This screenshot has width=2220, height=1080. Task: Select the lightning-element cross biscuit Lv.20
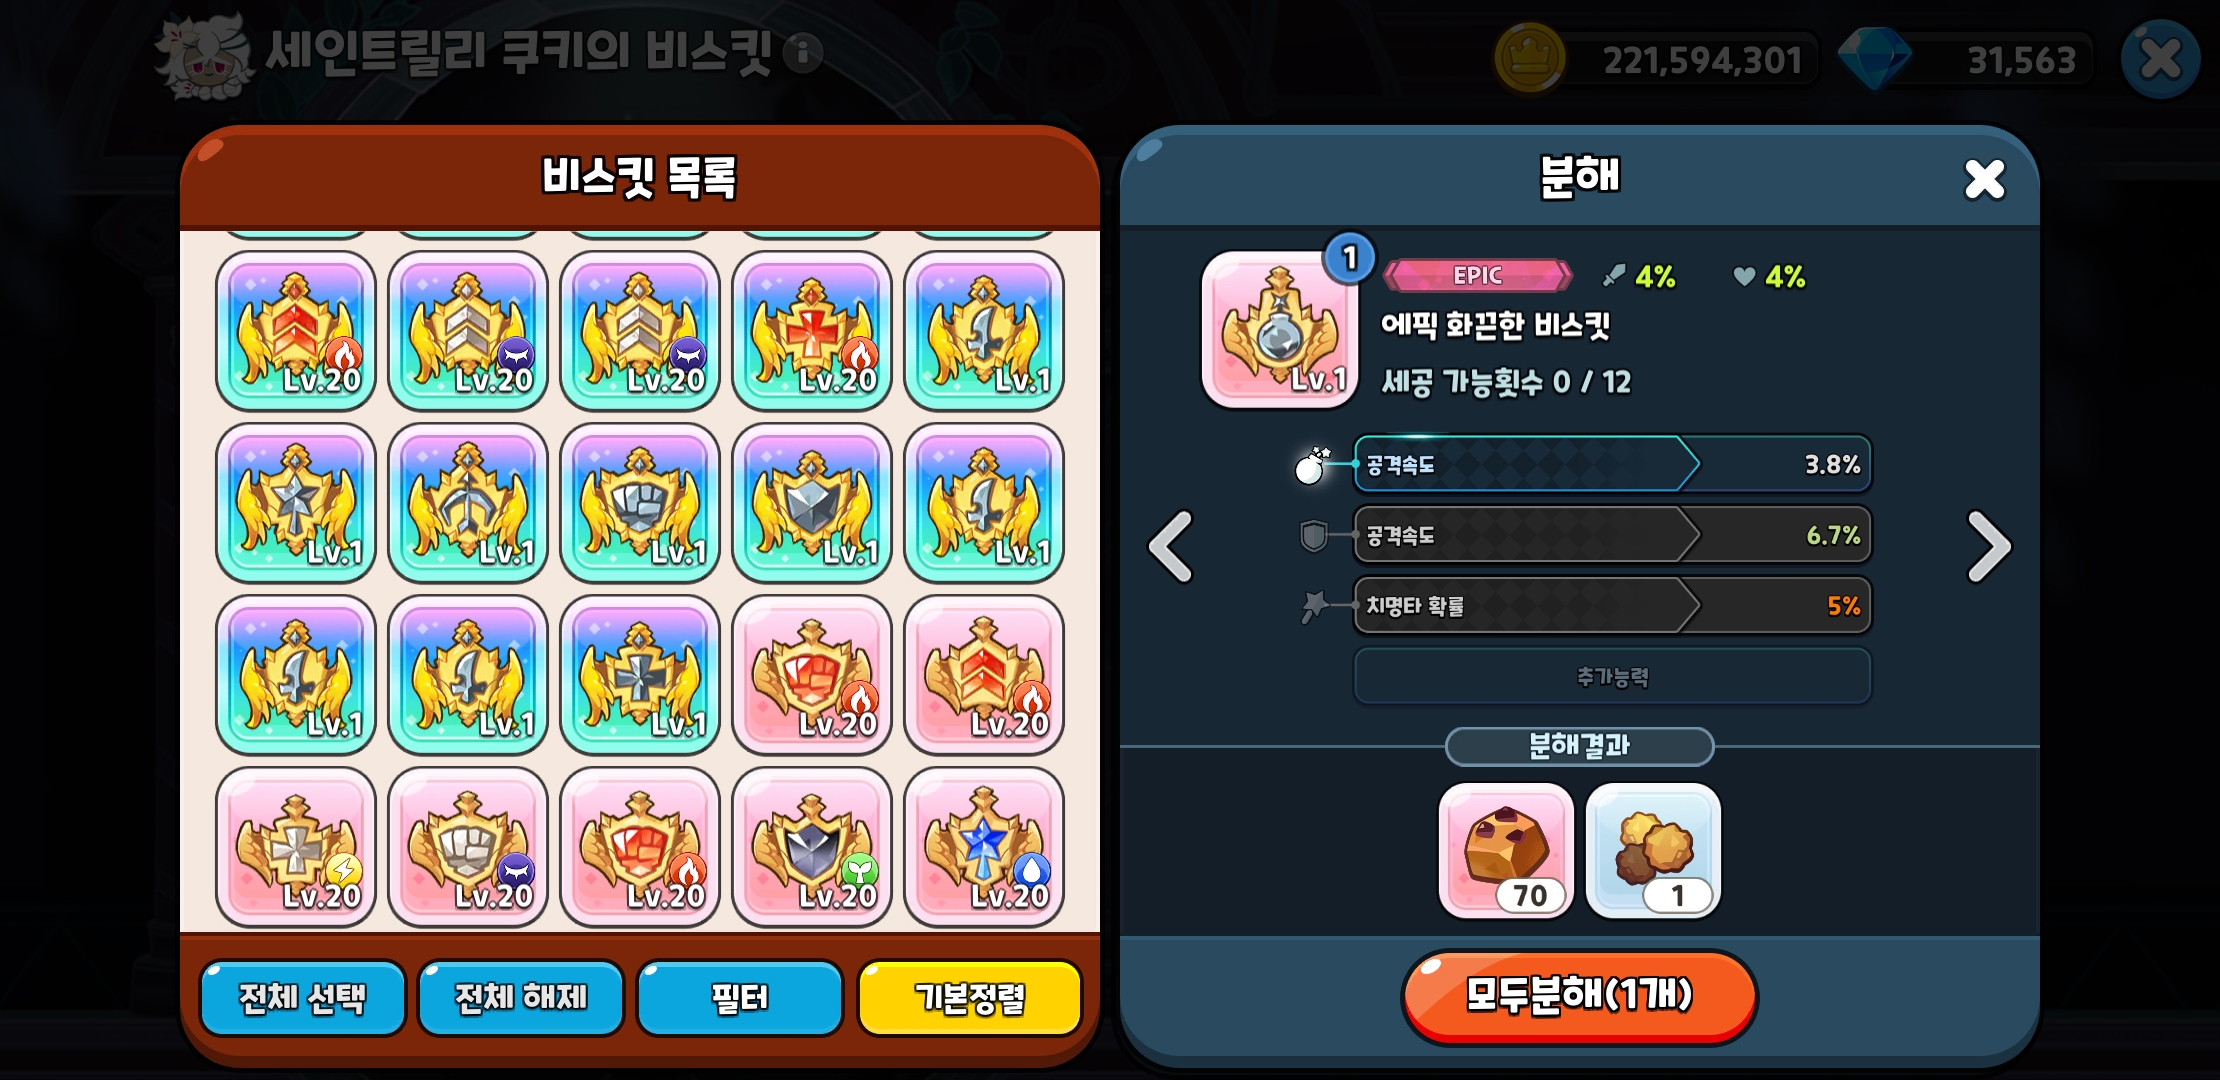(x=296, y=847)
